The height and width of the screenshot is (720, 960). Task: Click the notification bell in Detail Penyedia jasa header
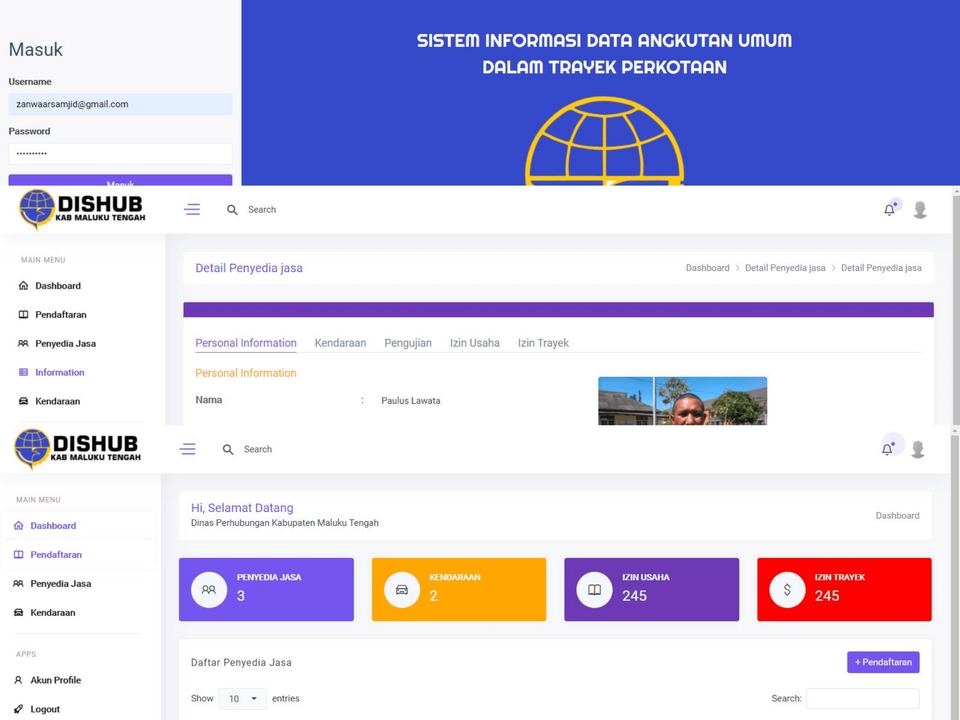(889, 210)
